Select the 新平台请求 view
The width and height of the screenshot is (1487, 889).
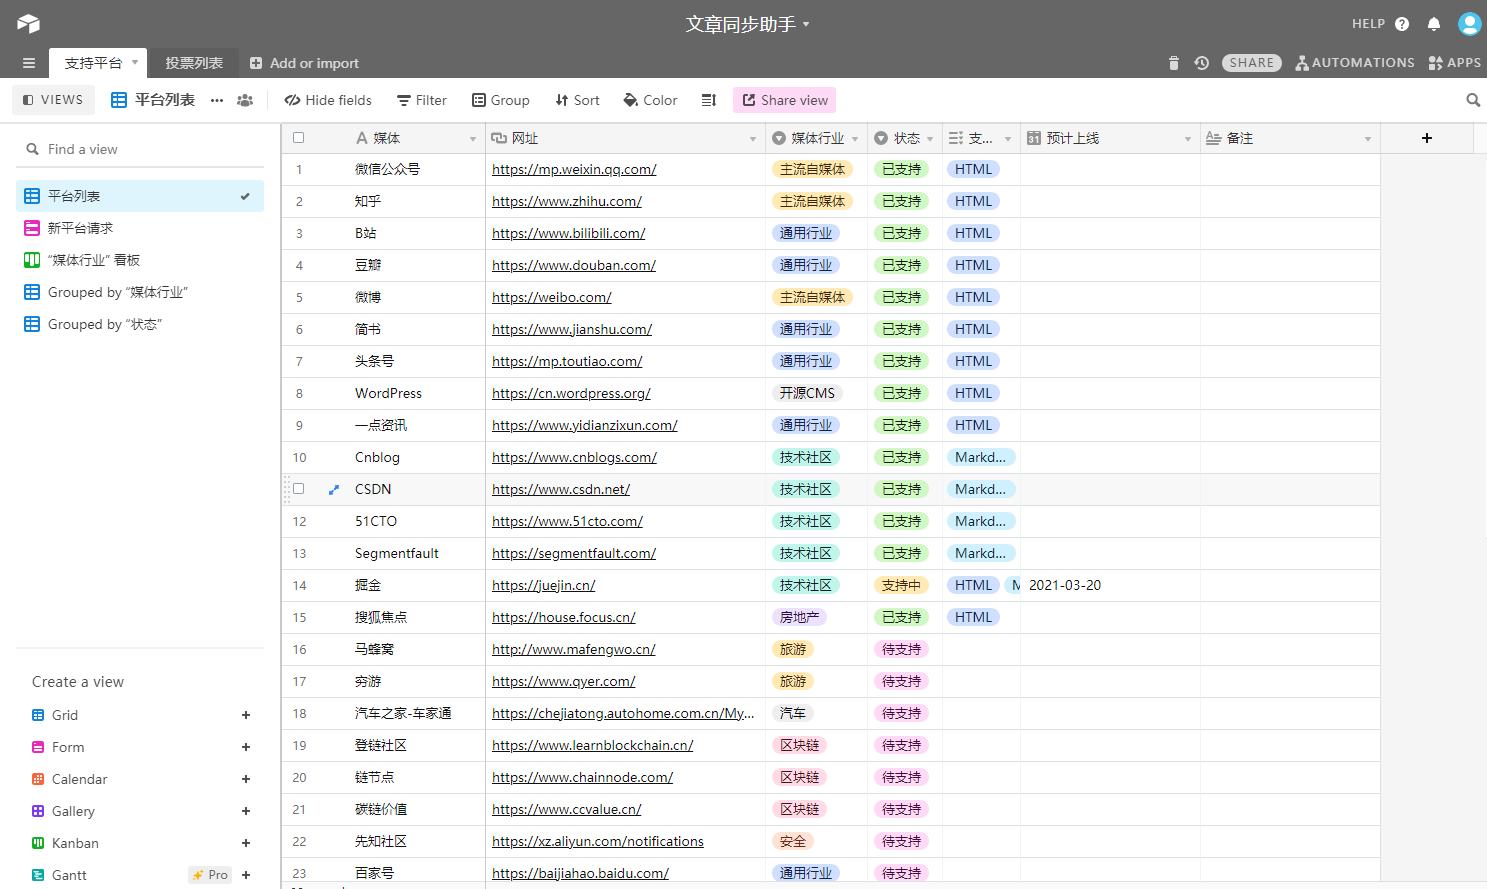[80, 228]
